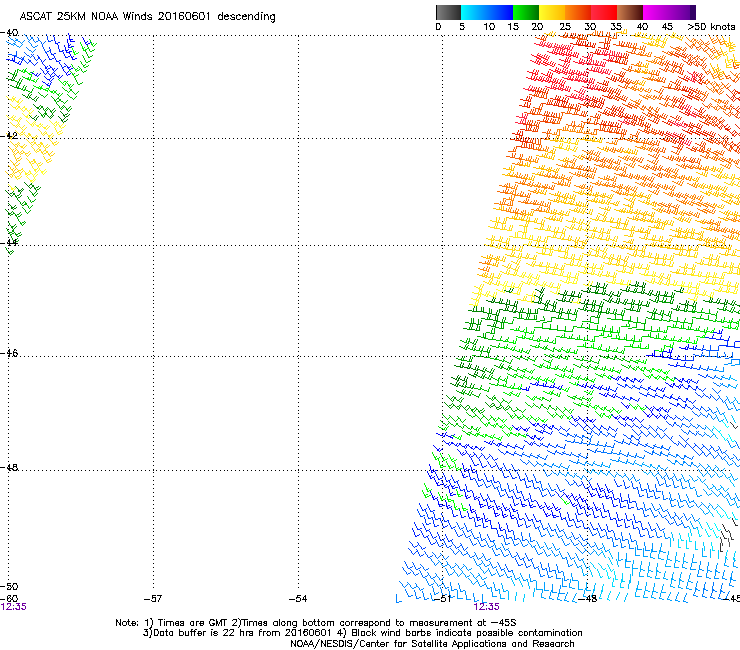The image size is (740, 650).
Task: Click the "-57" longitude label on bottom axis
Action: (x=153, y=599)
